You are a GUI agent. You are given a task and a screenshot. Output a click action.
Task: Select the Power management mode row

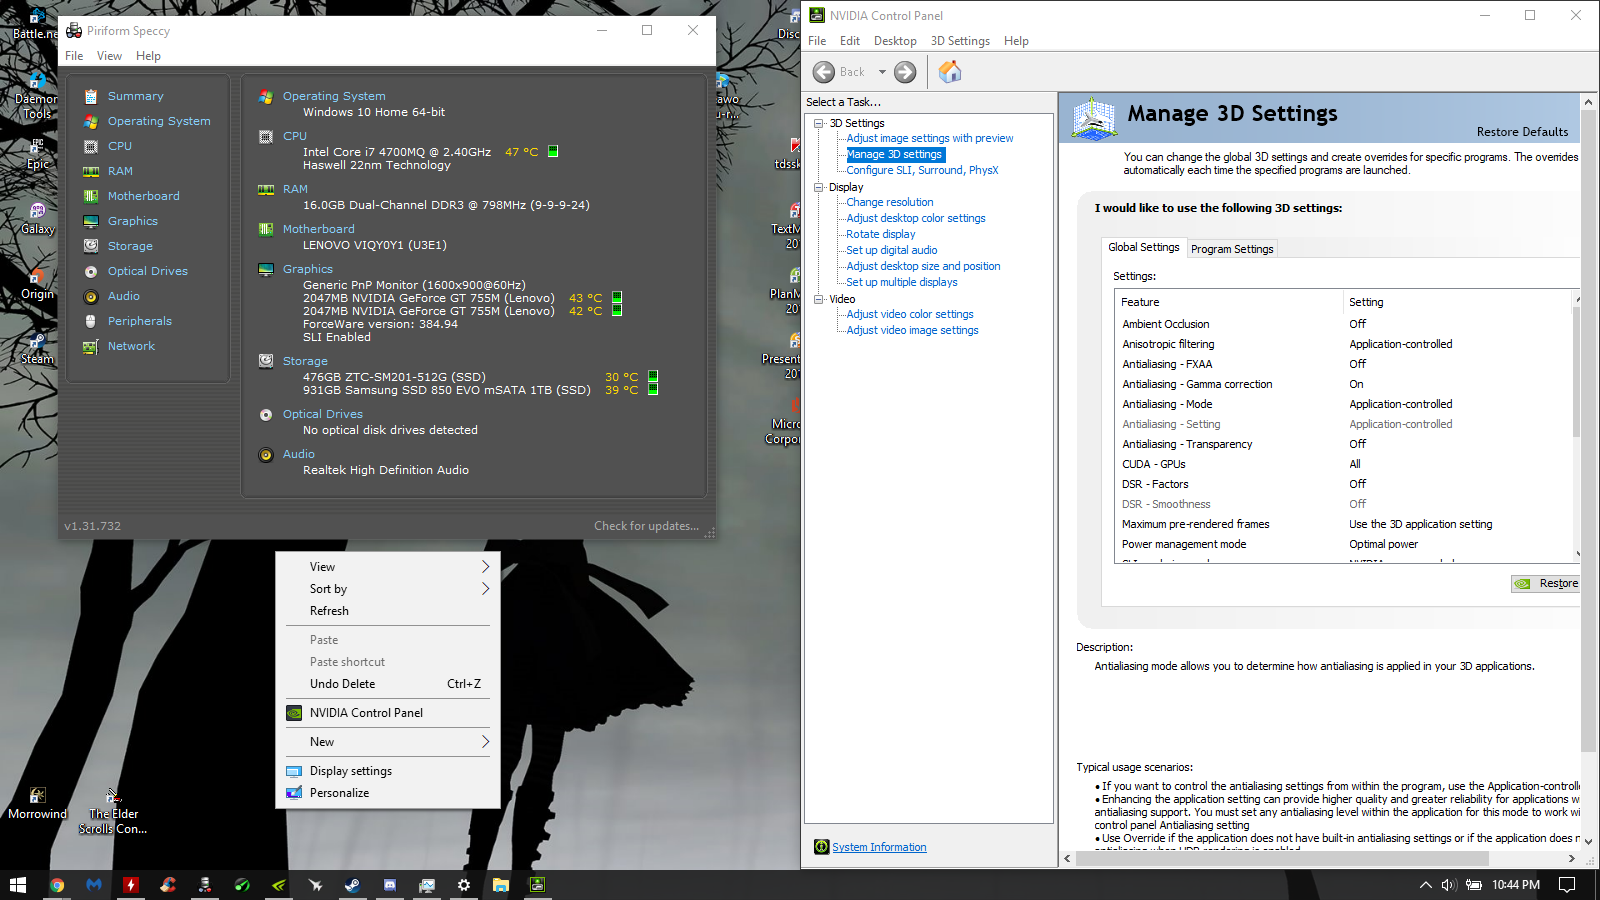click(1343, 544)
